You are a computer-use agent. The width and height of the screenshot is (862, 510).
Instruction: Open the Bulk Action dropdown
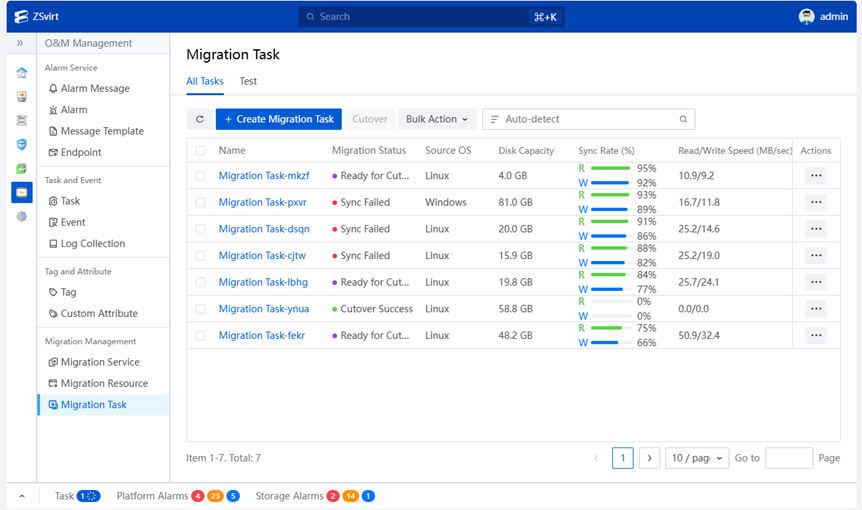(x=437, y=119)
